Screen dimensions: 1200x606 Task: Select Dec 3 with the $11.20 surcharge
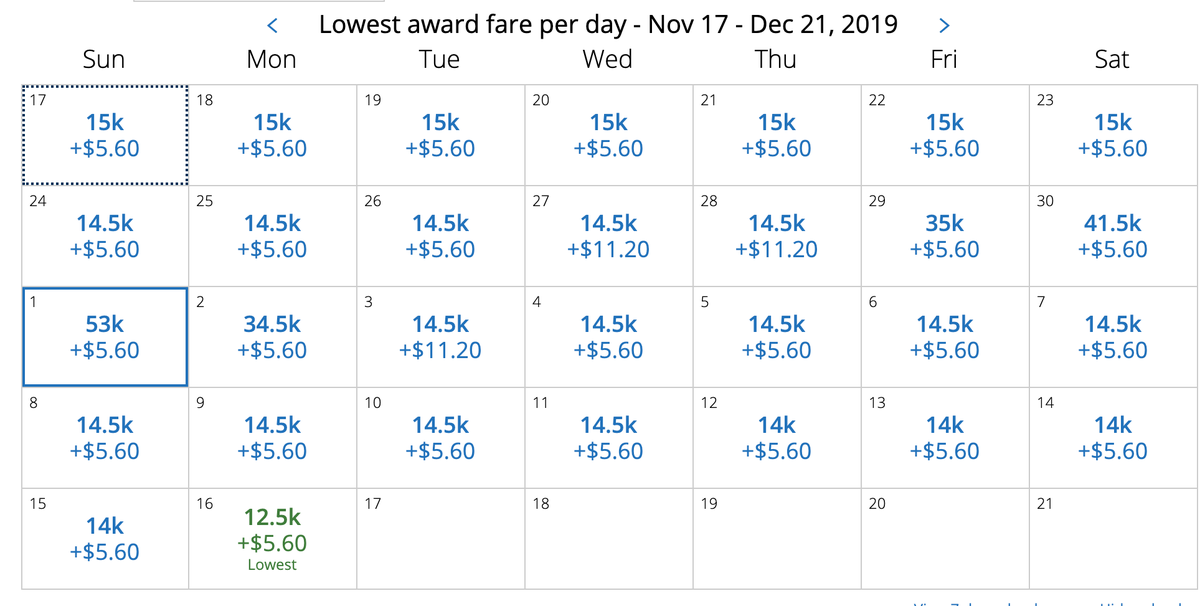coord(440,335)
